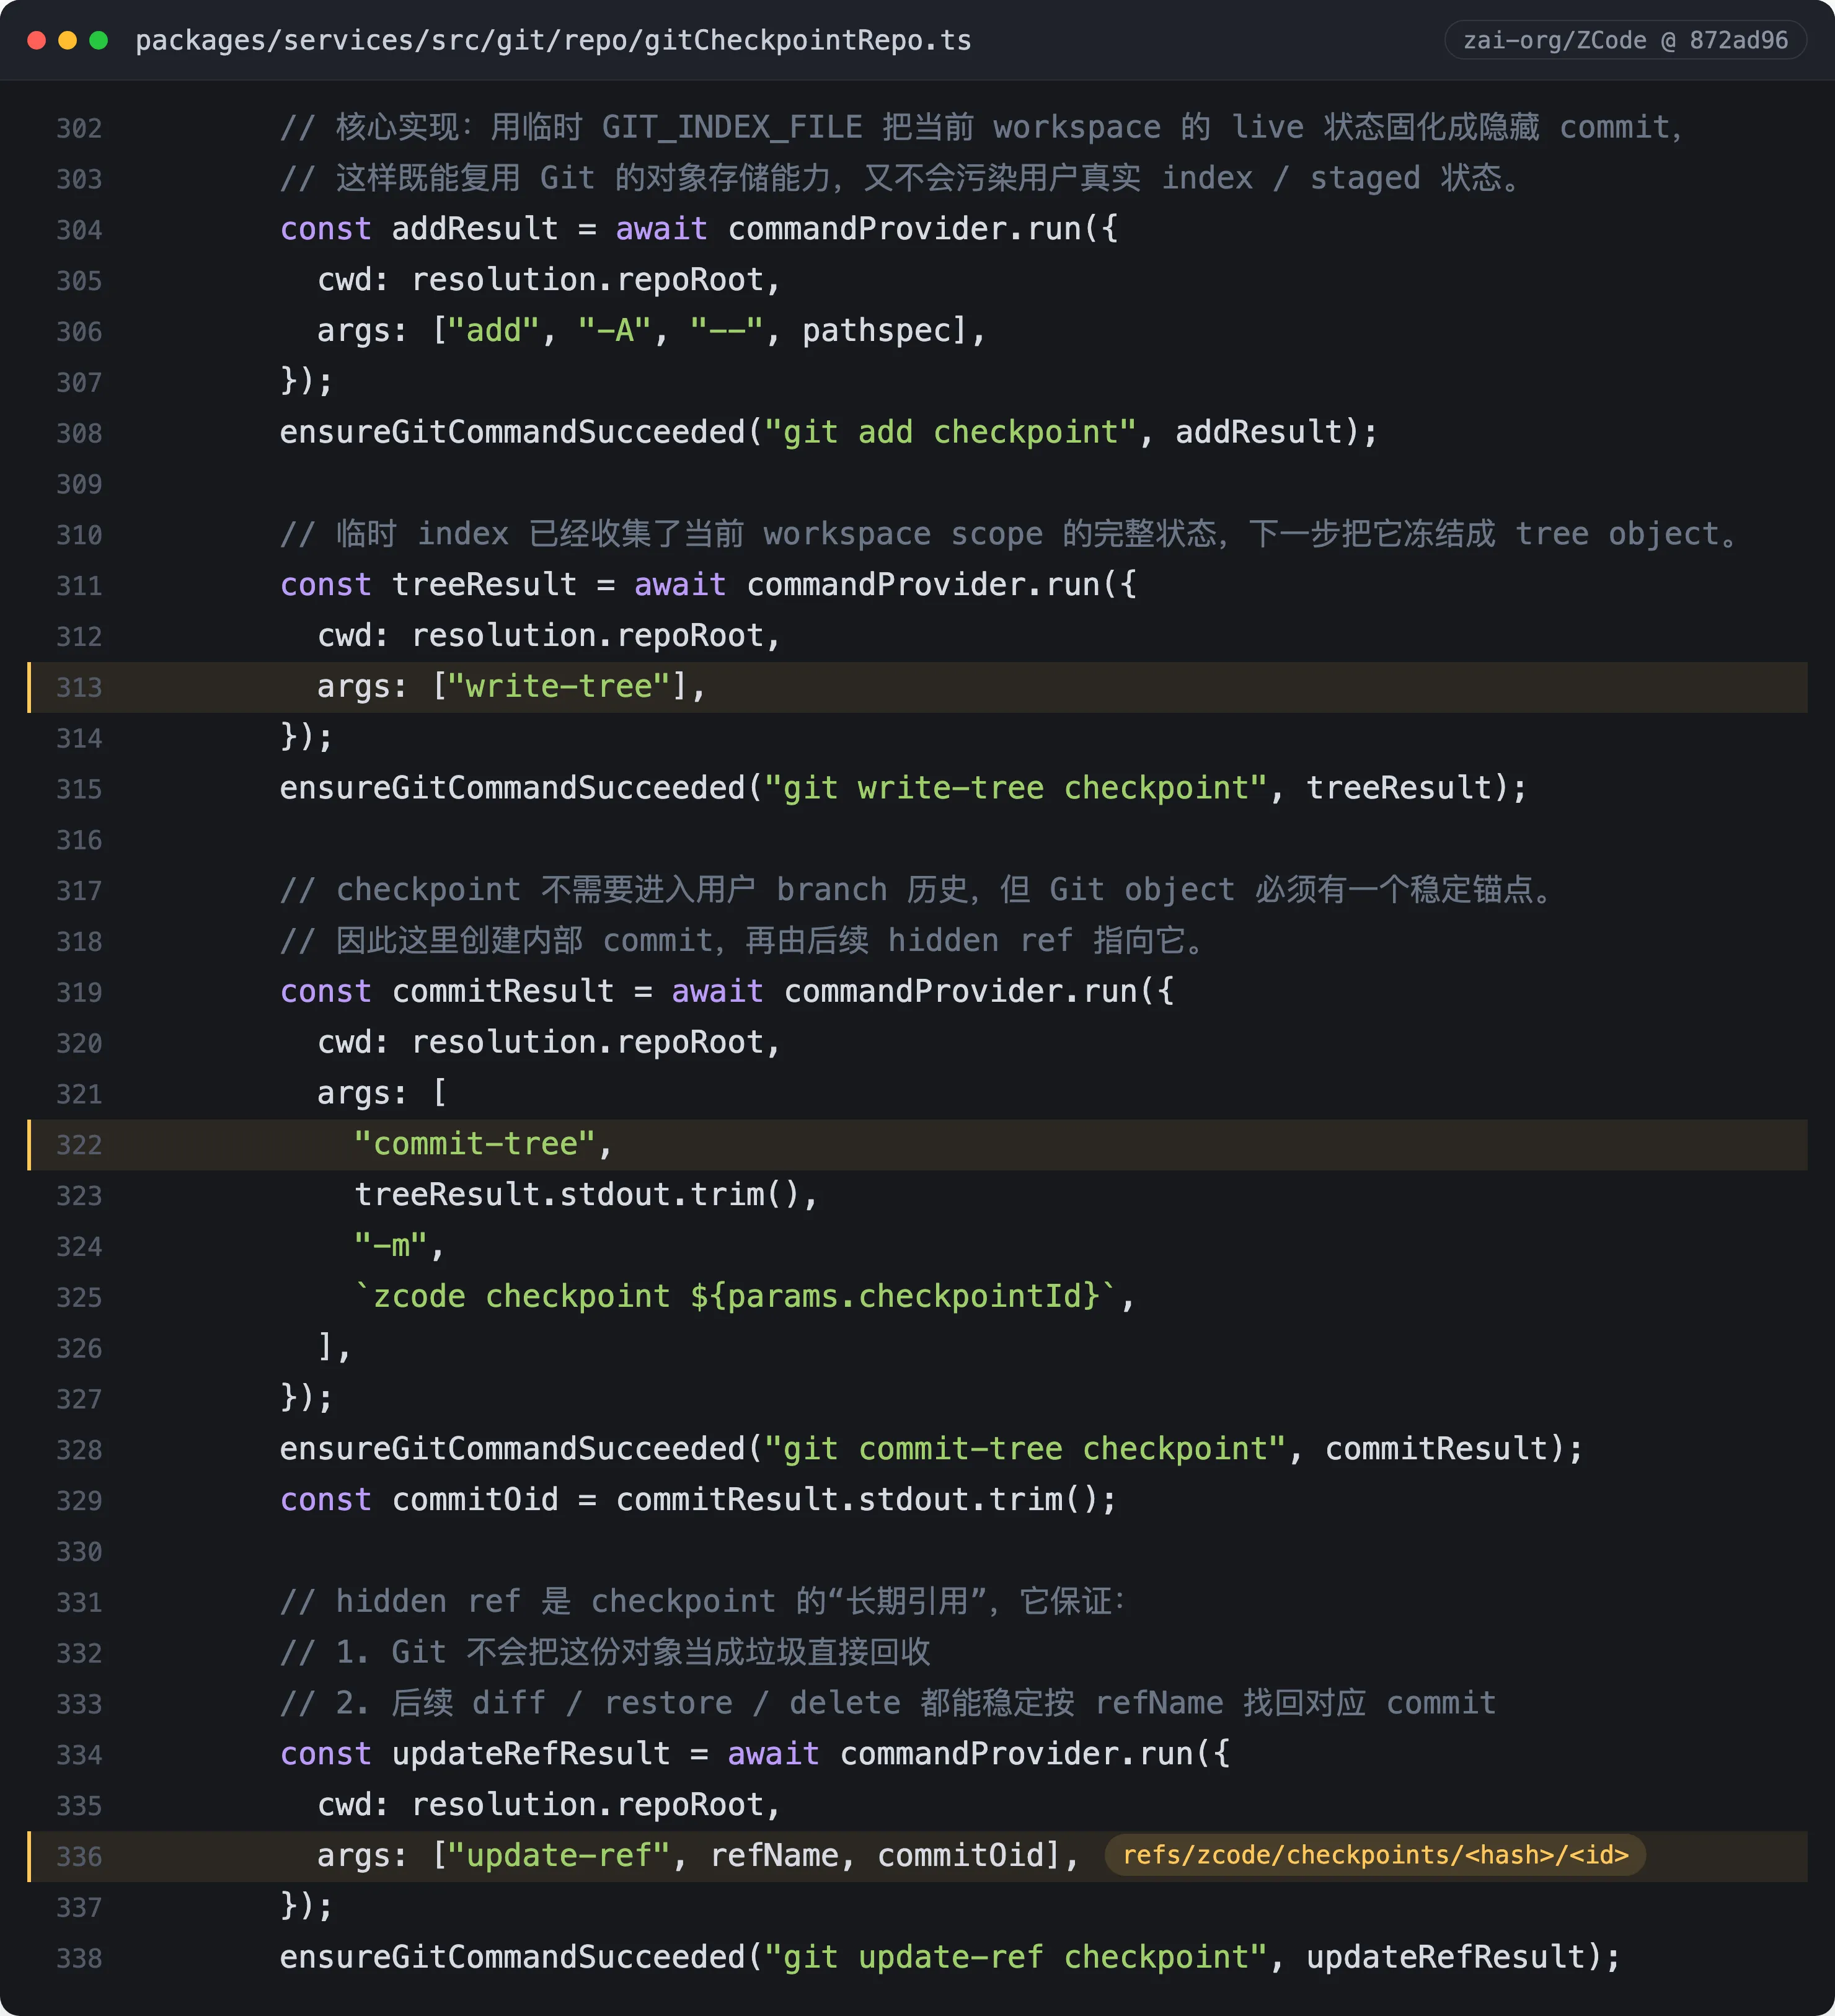The width and height of the screenshot is (1835, 2016).
Task: Click the await keyword on line 334
Action: tap(773, 1753)
